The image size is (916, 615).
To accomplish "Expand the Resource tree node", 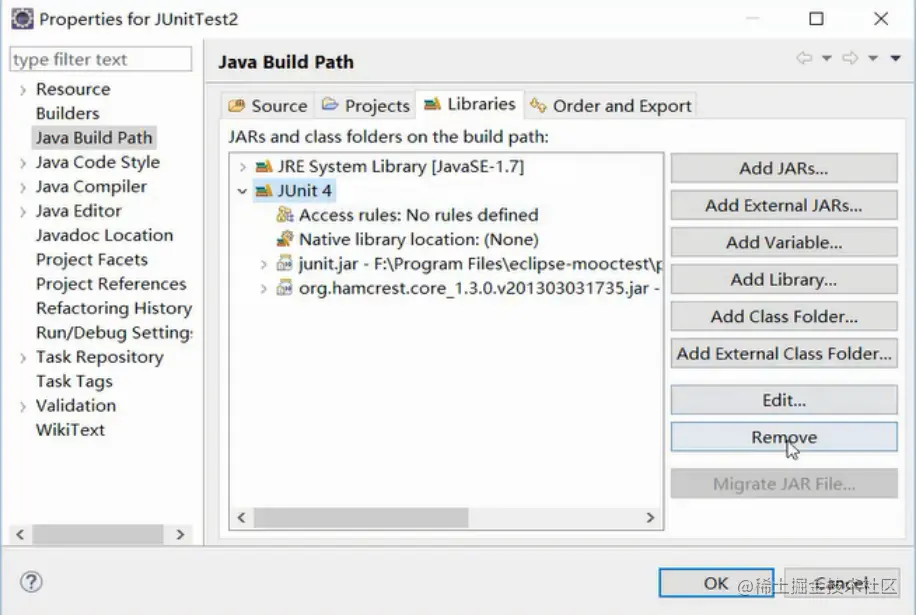I will [23, 90].
